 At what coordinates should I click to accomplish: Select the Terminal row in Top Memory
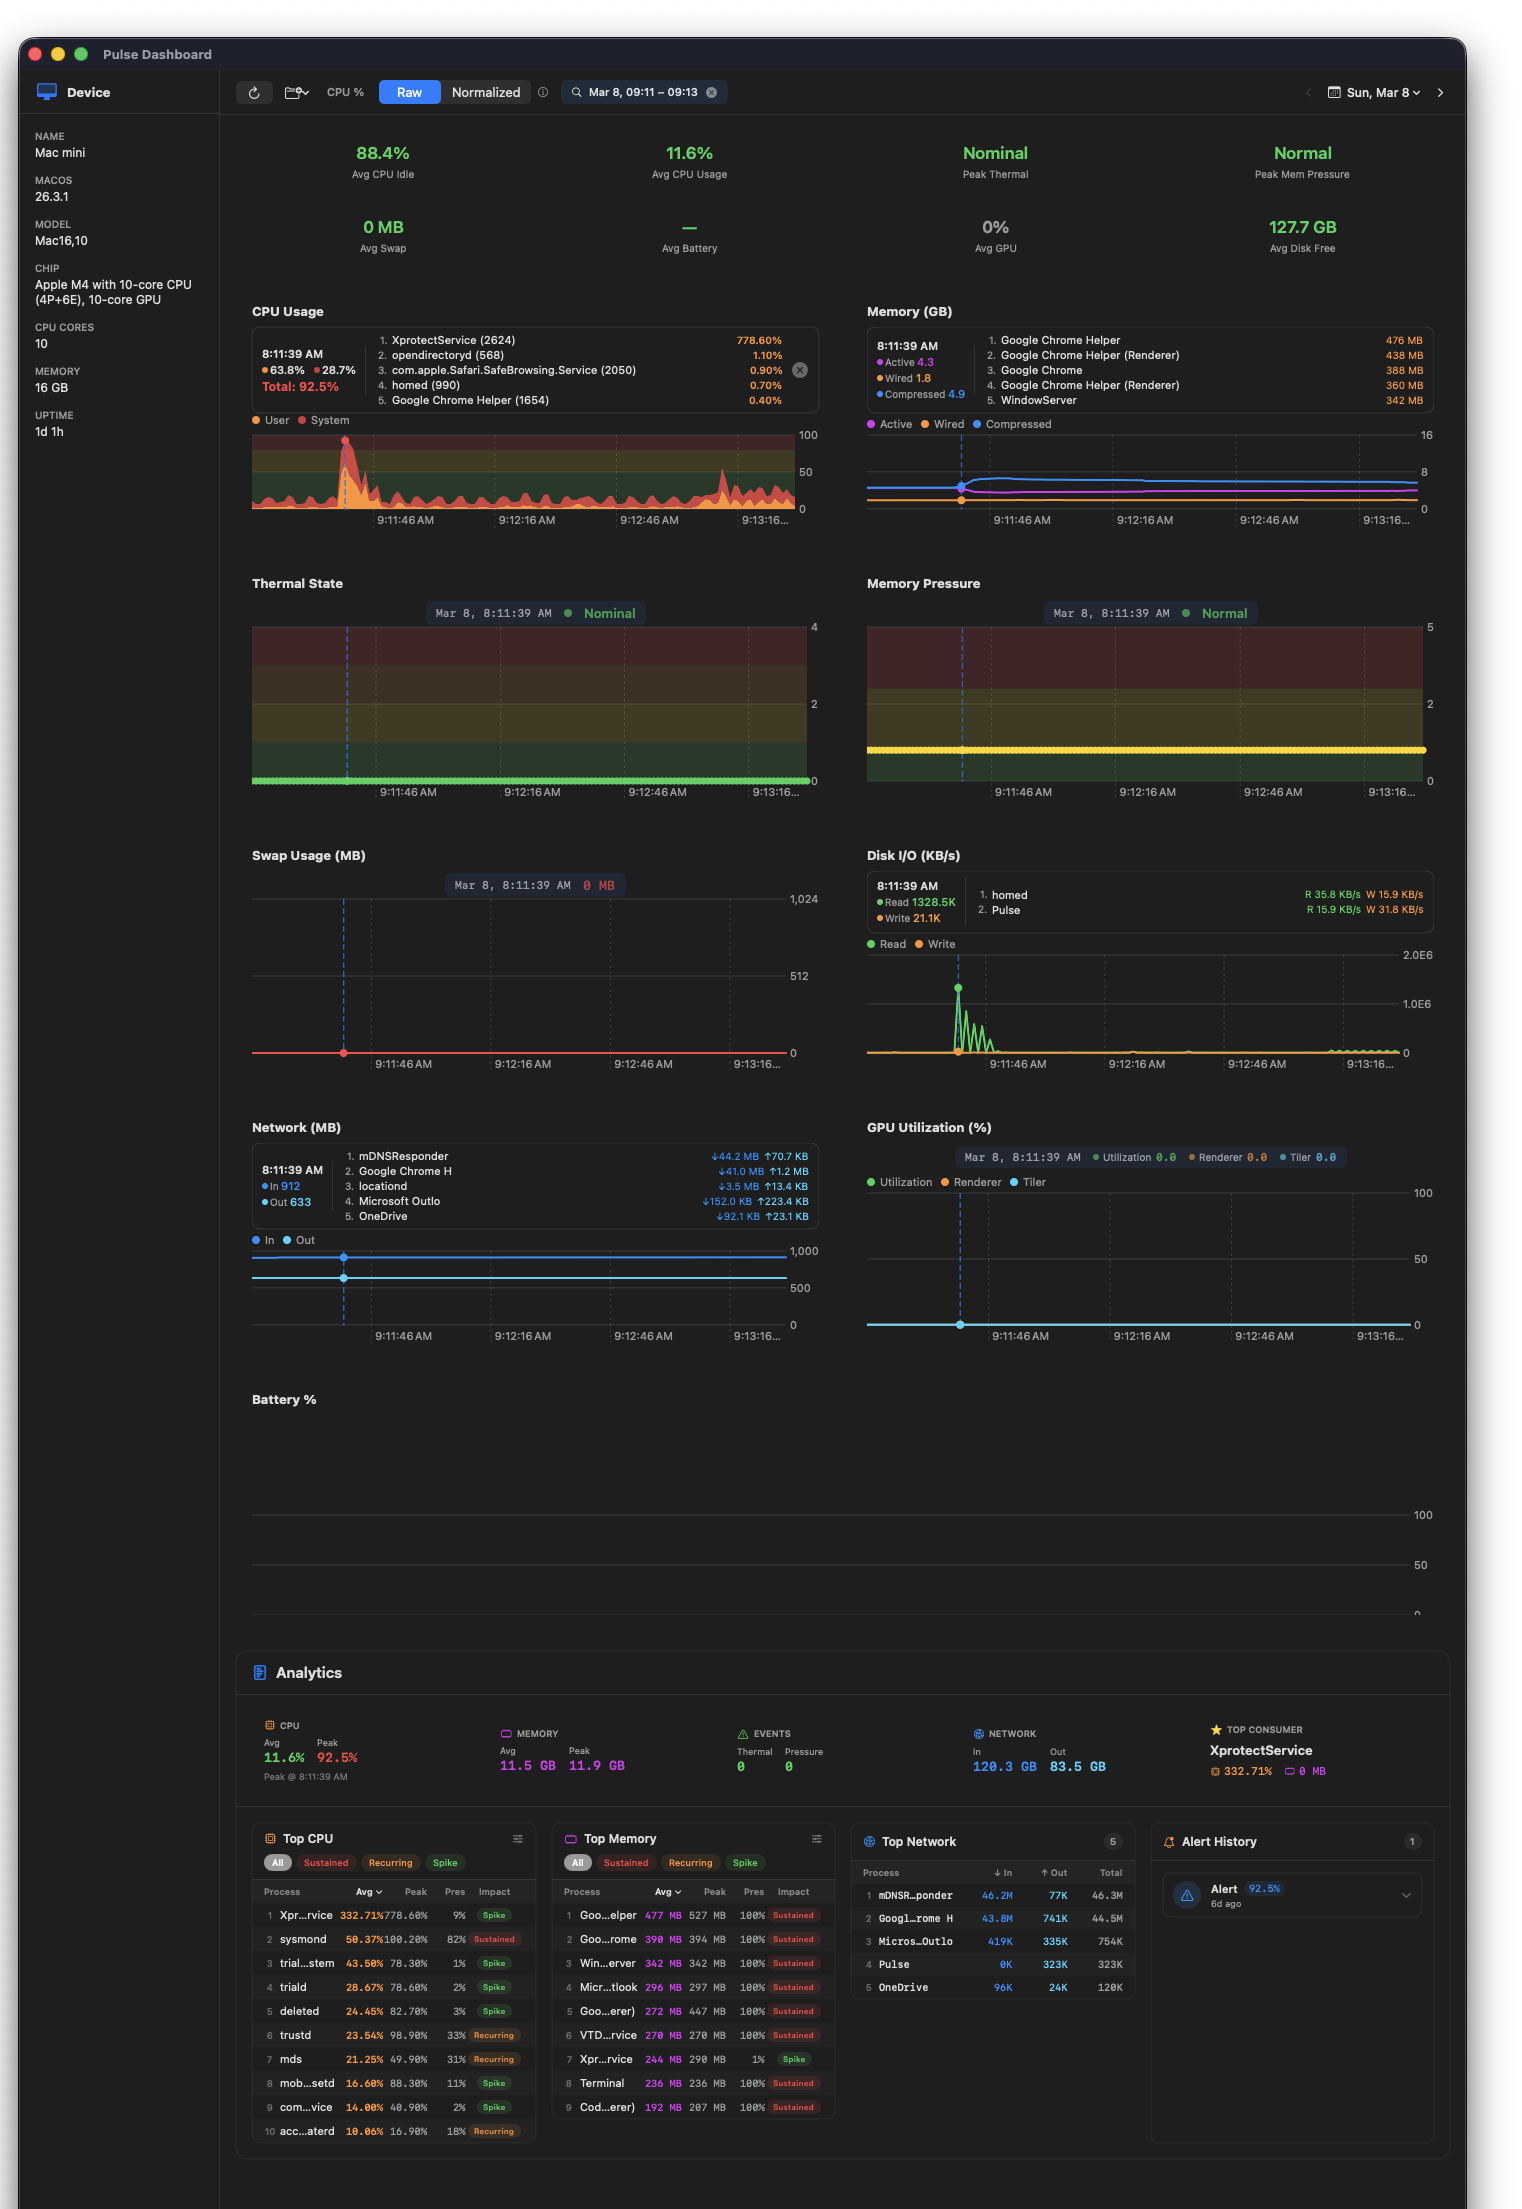click(694, 2083)
